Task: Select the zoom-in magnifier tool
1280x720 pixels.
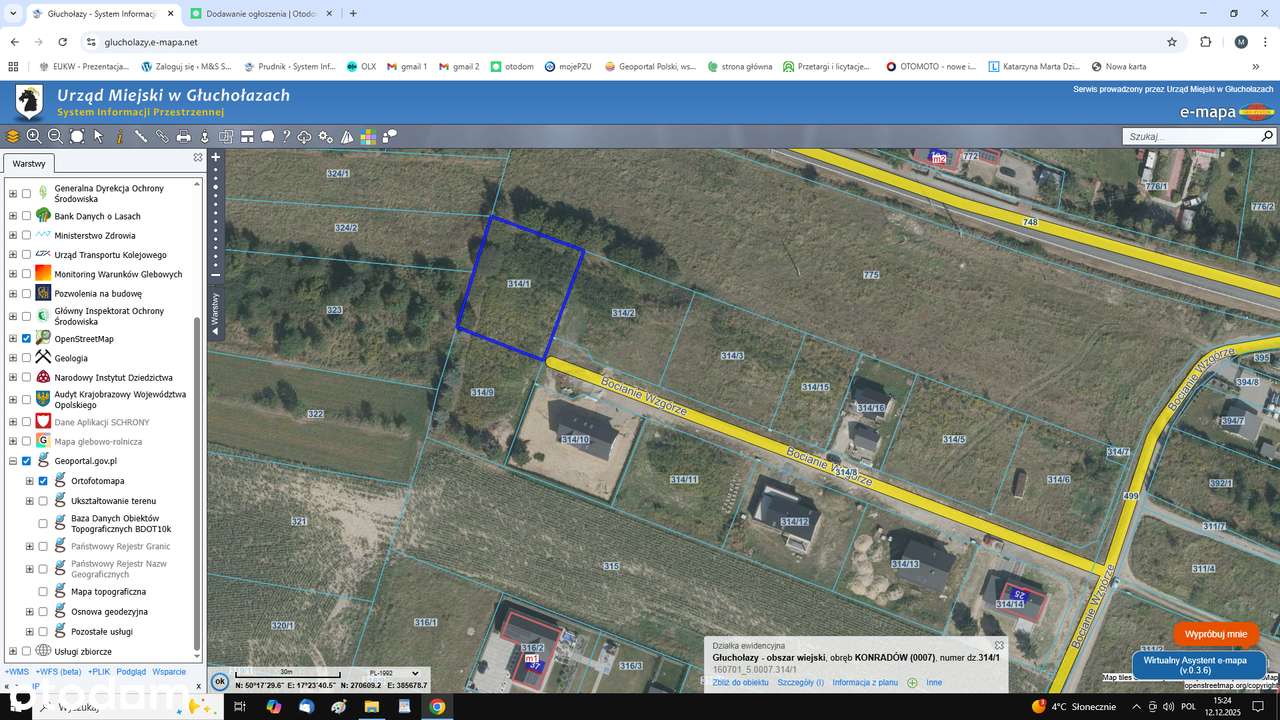Action: coord(33,136)
